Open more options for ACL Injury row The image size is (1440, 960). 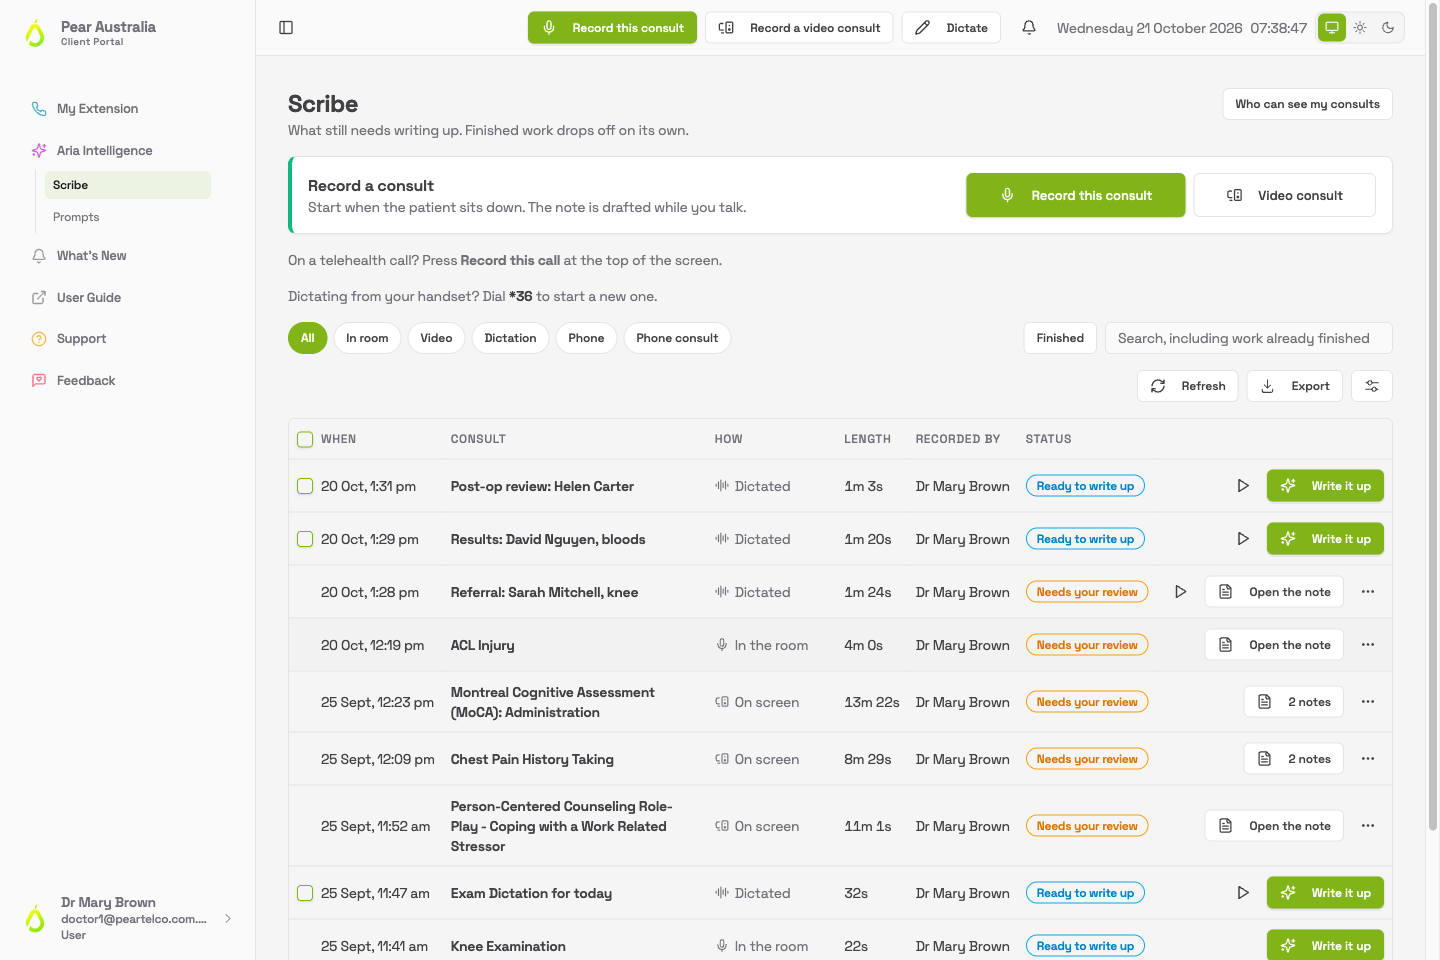pyautogui.click(x=1368, y=645)
